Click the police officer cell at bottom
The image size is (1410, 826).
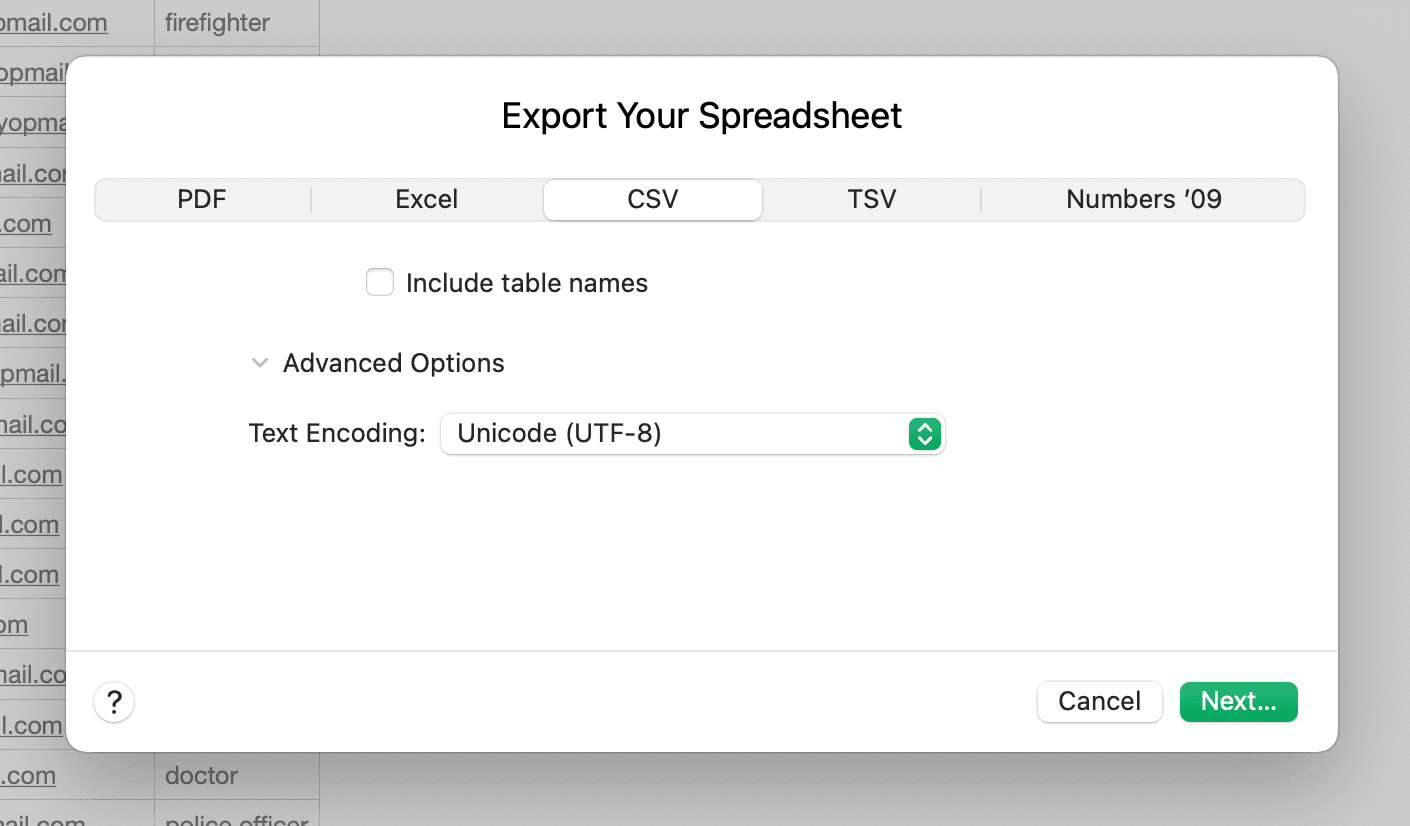point(237,820)
